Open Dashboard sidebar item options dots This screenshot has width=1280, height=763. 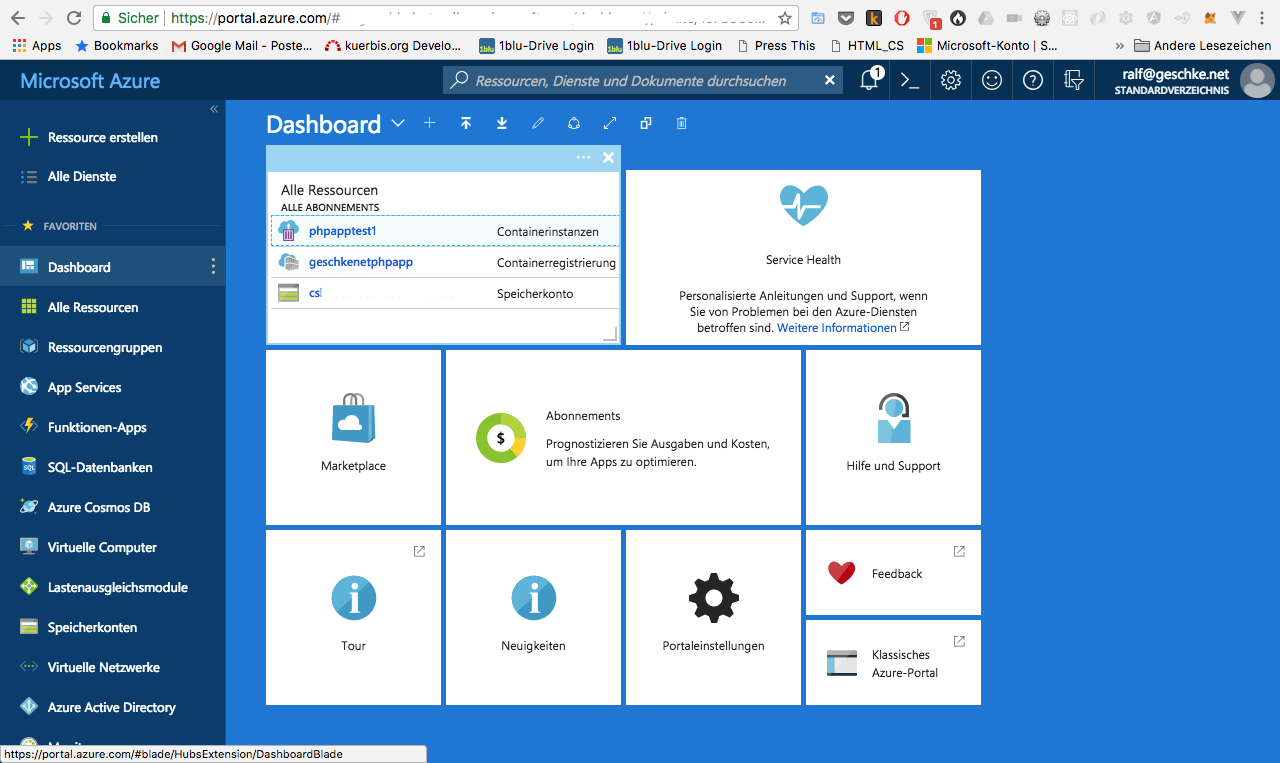(x=212, y=266)
